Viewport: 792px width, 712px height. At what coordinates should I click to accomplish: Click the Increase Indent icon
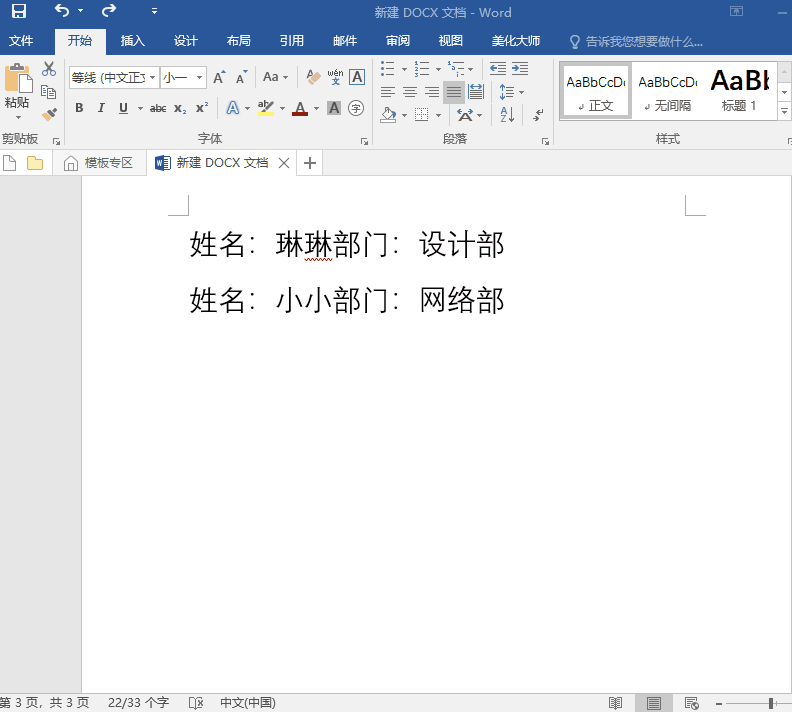coord(520,69)
